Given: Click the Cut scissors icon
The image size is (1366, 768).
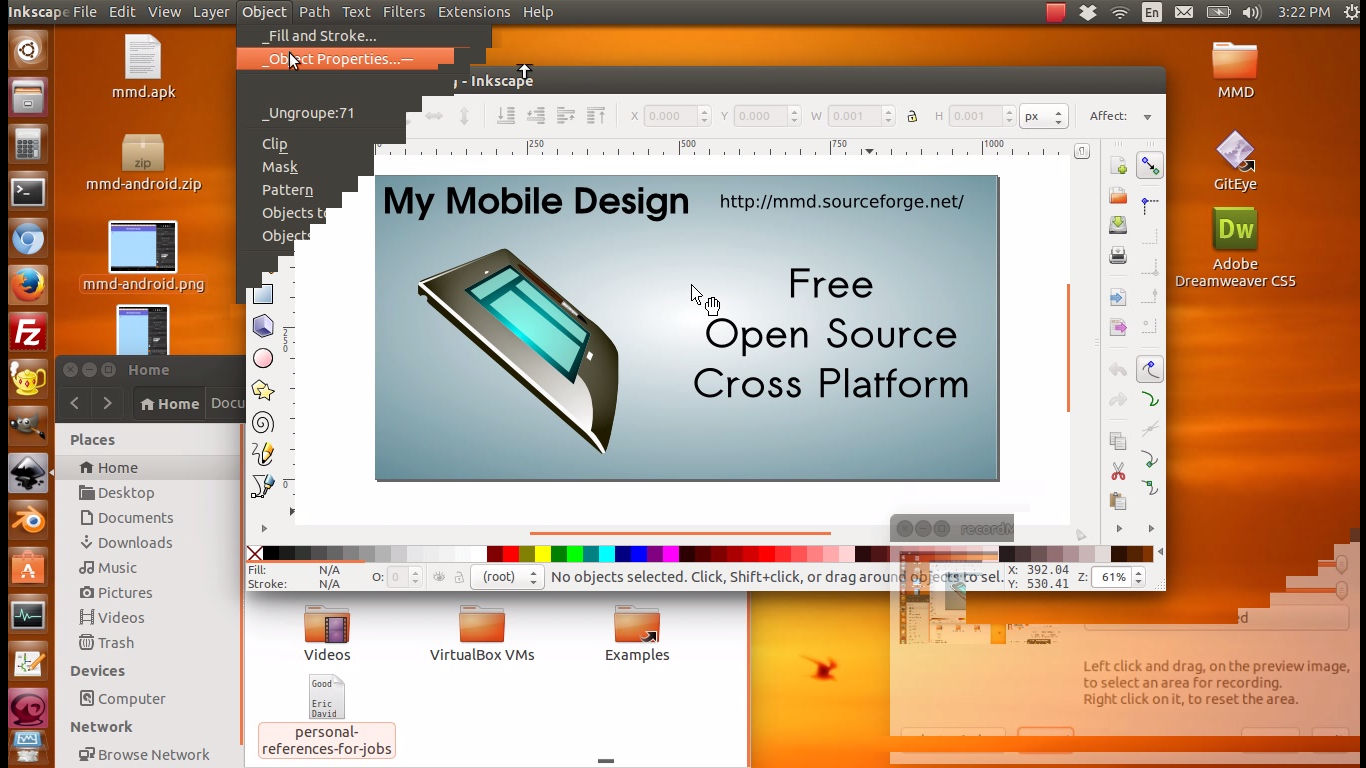Looking at the screenshot, I should click(1118, 471).
